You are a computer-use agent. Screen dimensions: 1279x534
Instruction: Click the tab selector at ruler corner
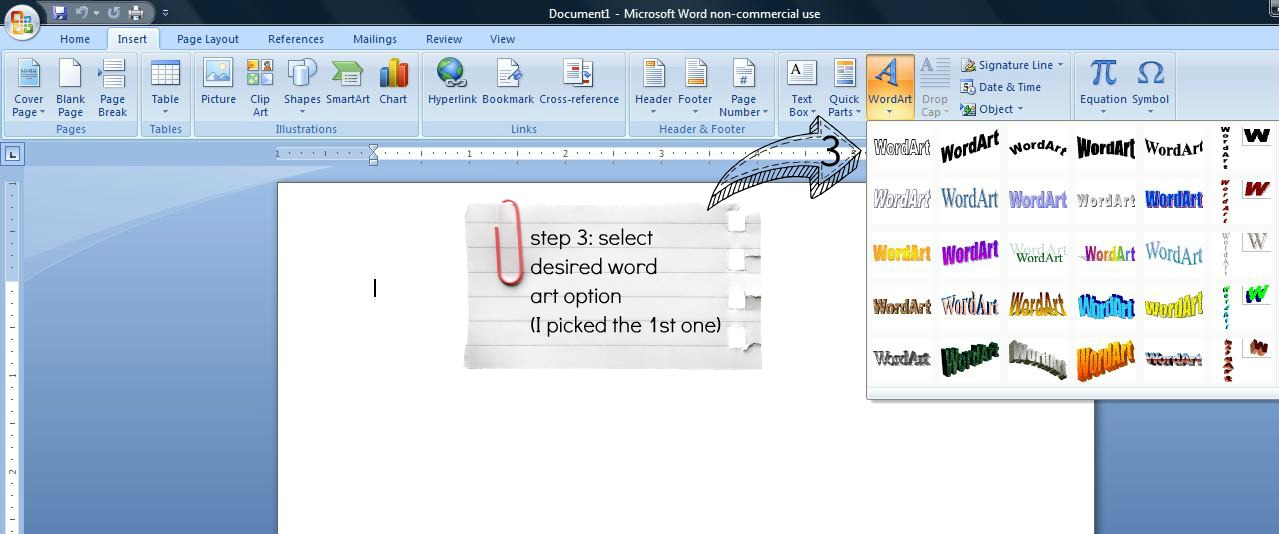click(x=12, y=154)
